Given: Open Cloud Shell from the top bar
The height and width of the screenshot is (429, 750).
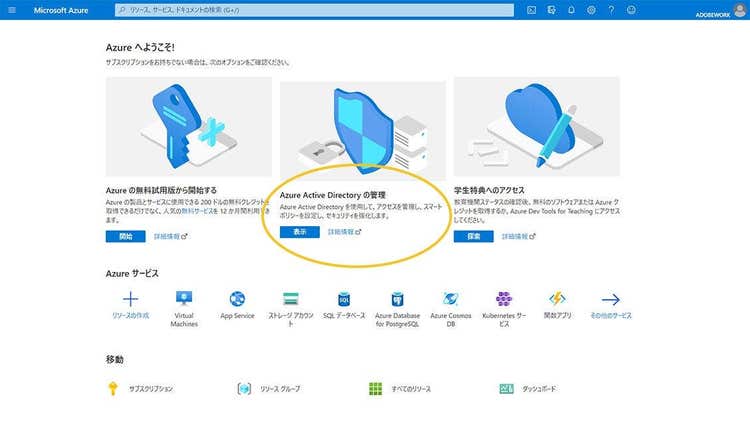Looking at the screenshot, I should (x=531, y=9).
